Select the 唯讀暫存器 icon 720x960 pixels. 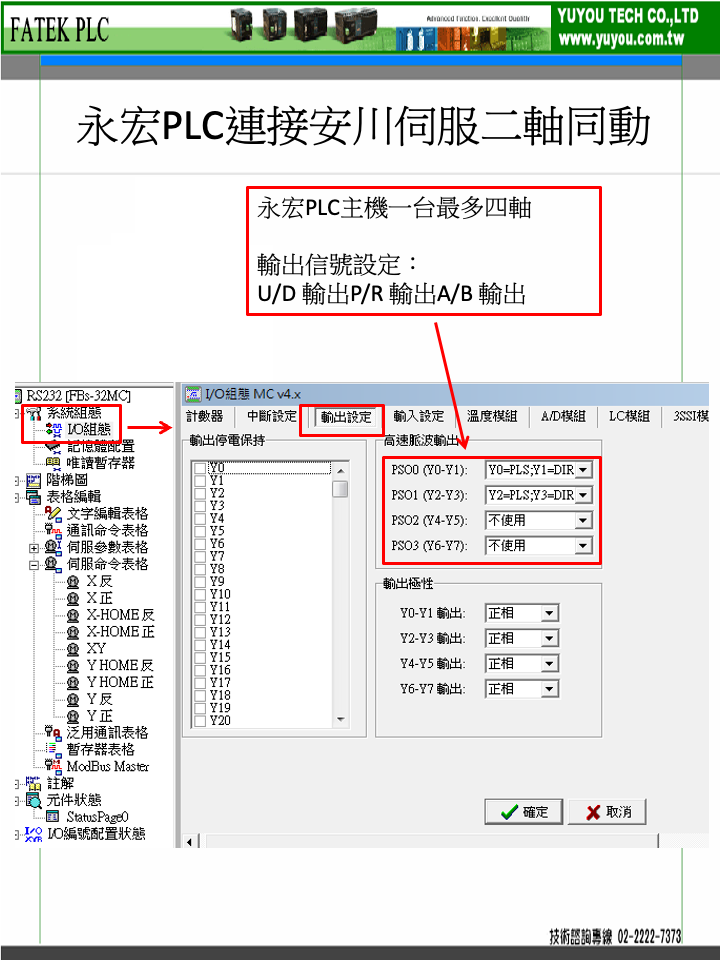pyautogui.click(x=54, y=462)
